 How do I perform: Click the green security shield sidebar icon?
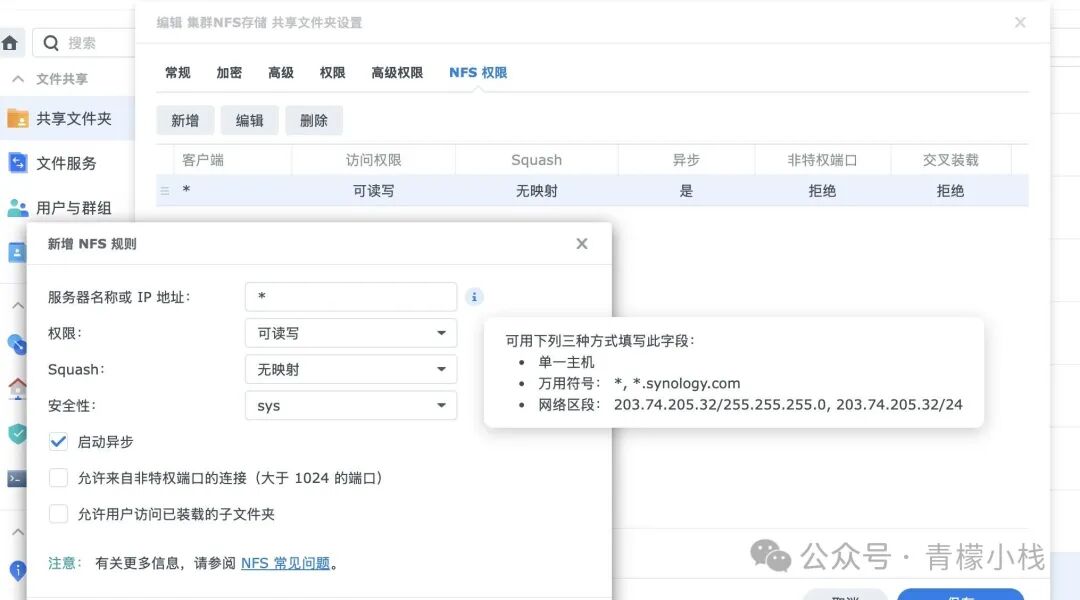[x=14, y=434]
